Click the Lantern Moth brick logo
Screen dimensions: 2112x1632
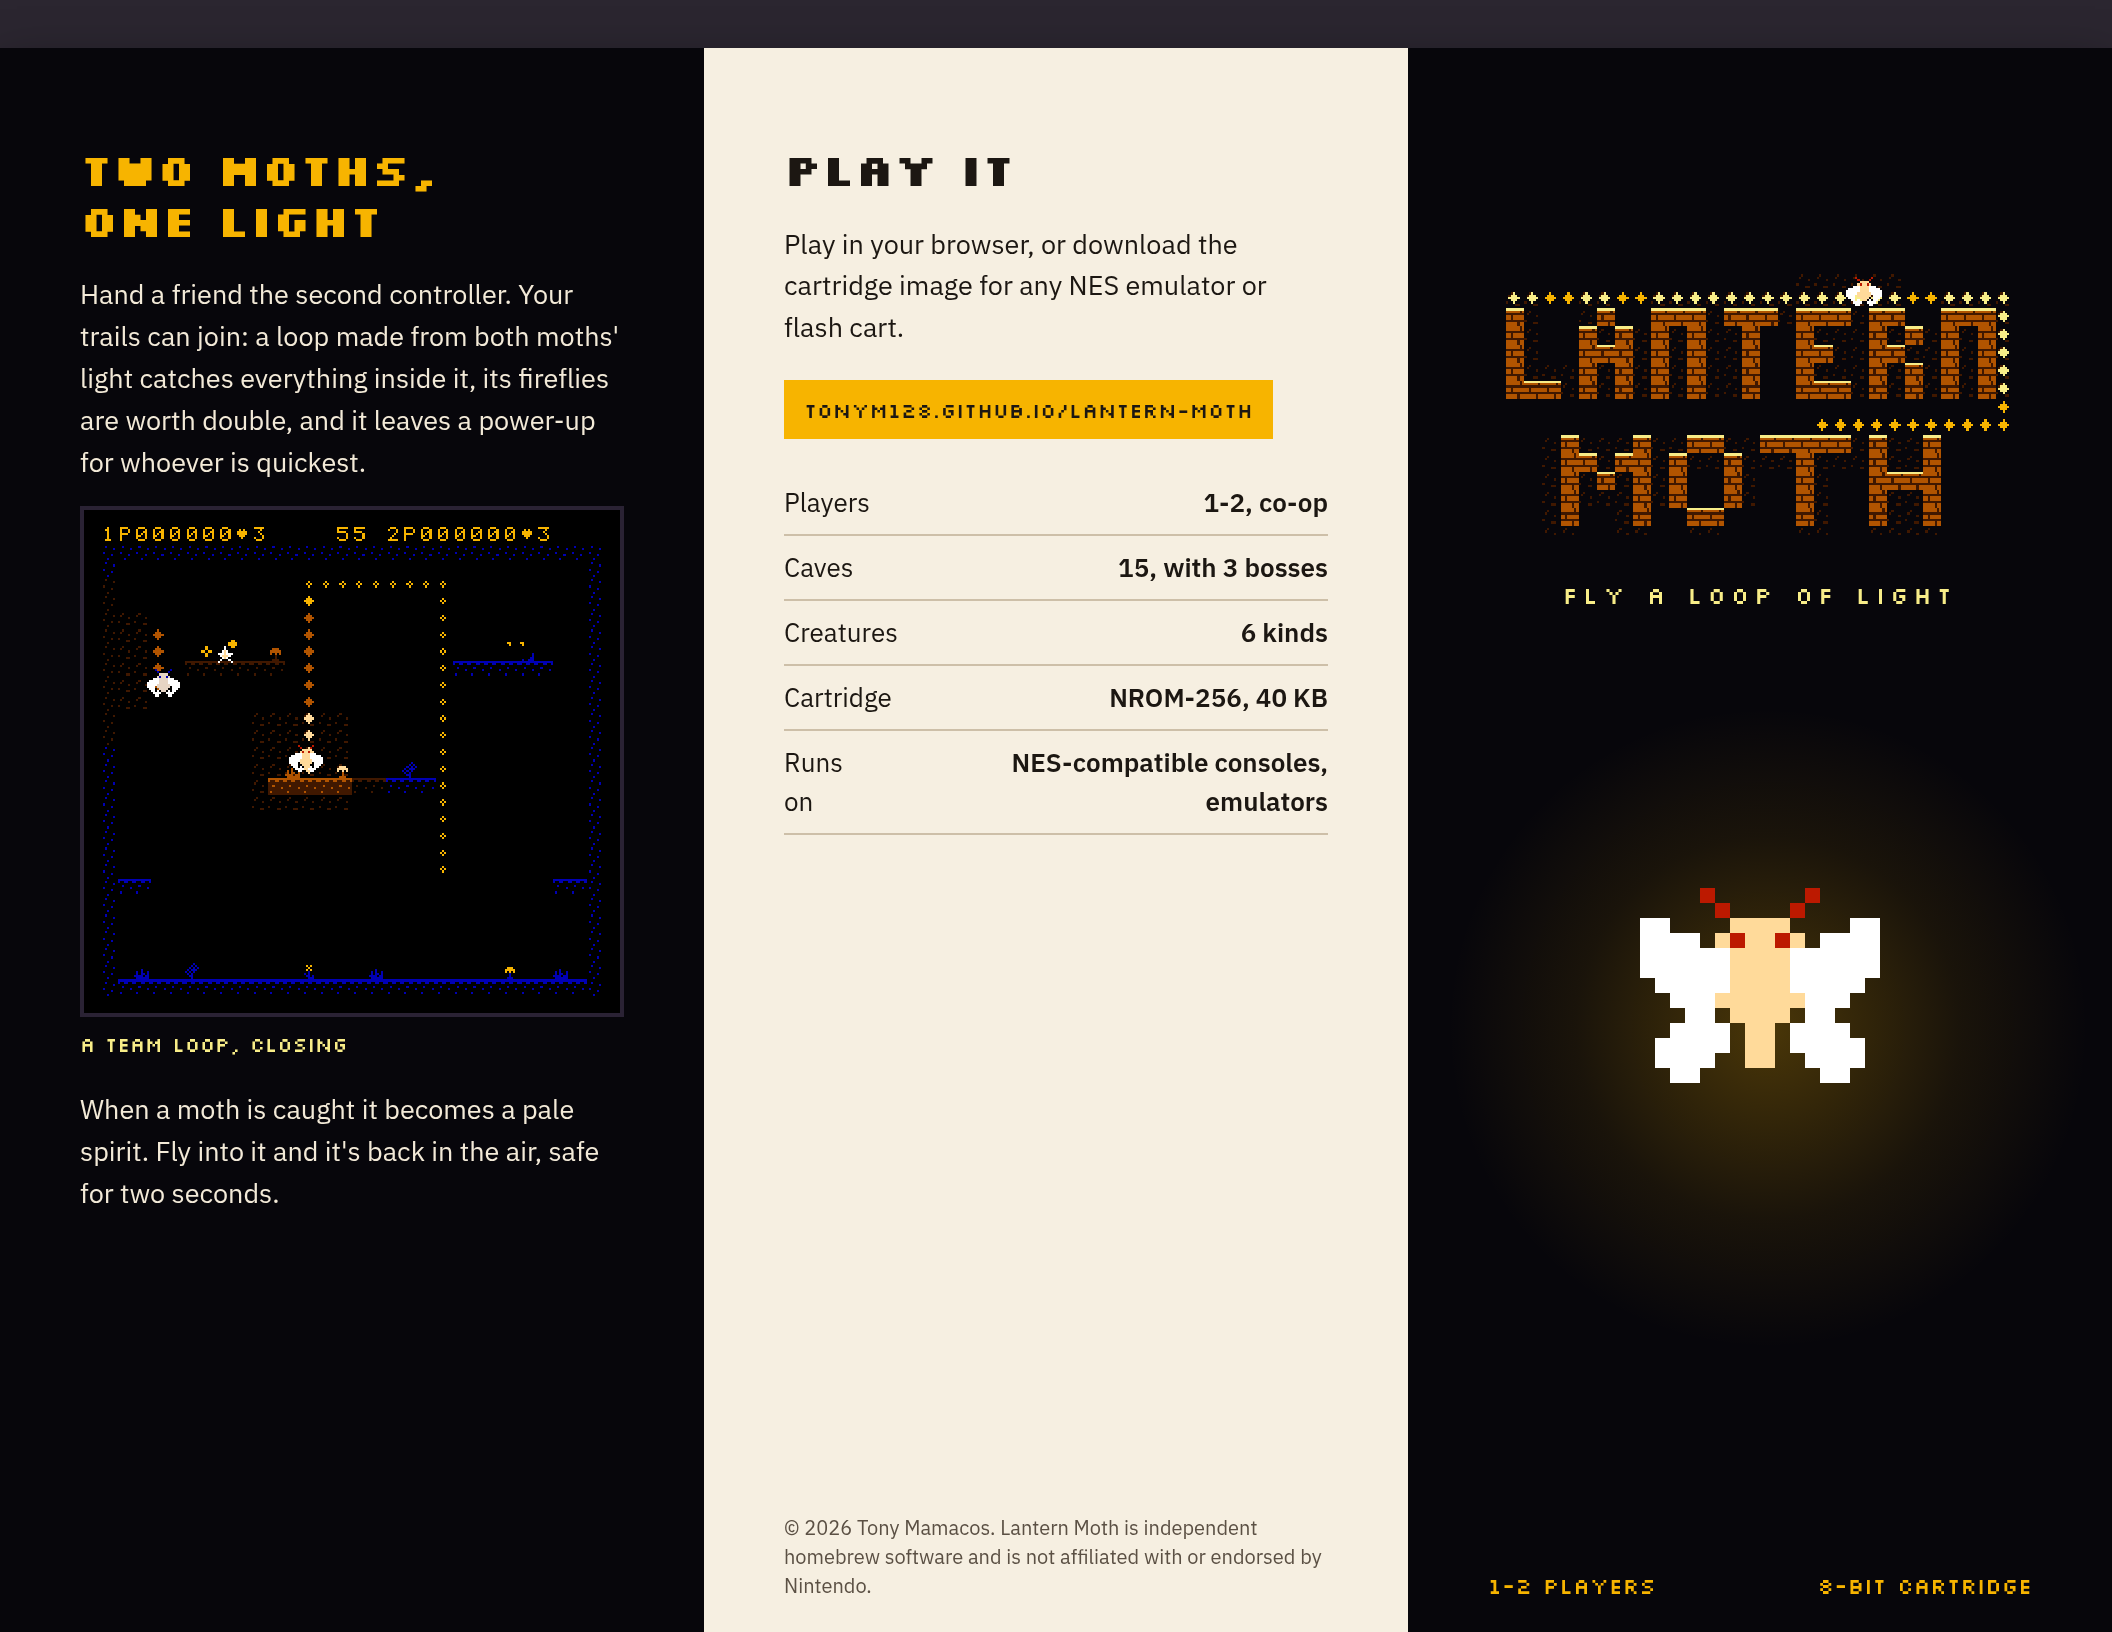coord(1756,405)
